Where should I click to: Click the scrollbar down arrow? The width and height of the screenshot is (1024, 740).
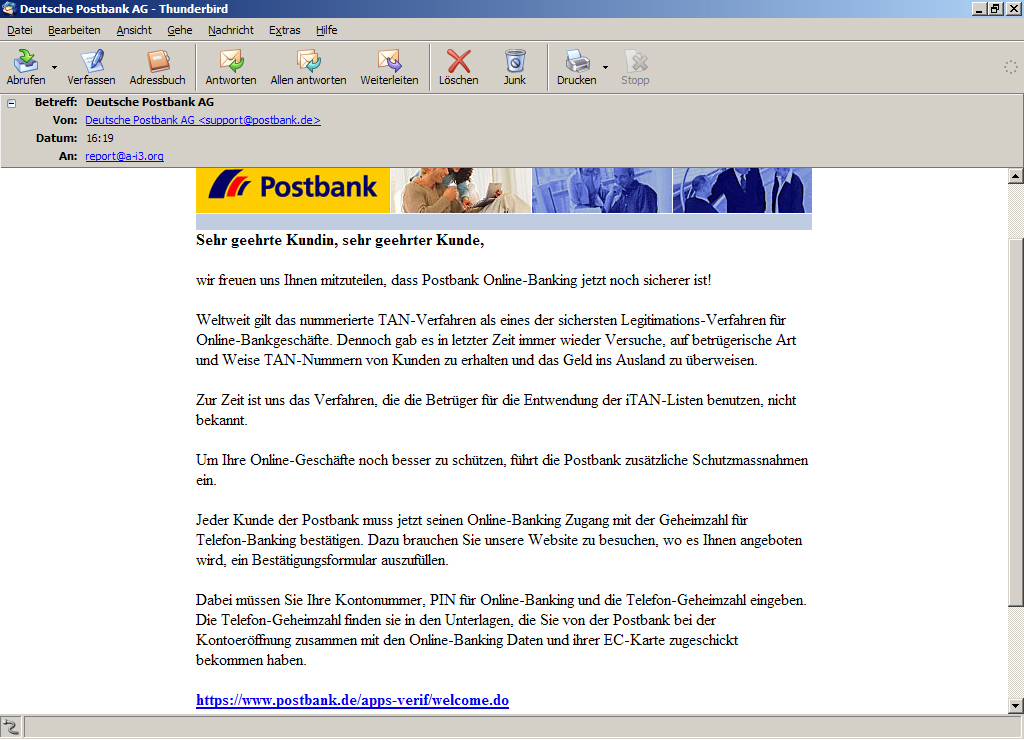1016,705
